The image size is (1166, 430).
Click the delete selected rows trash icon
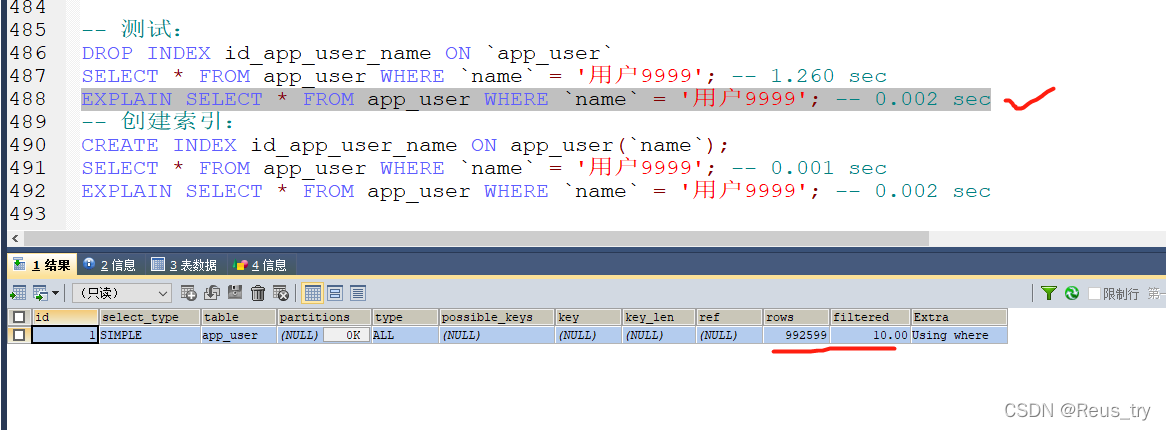click(258, 292)
